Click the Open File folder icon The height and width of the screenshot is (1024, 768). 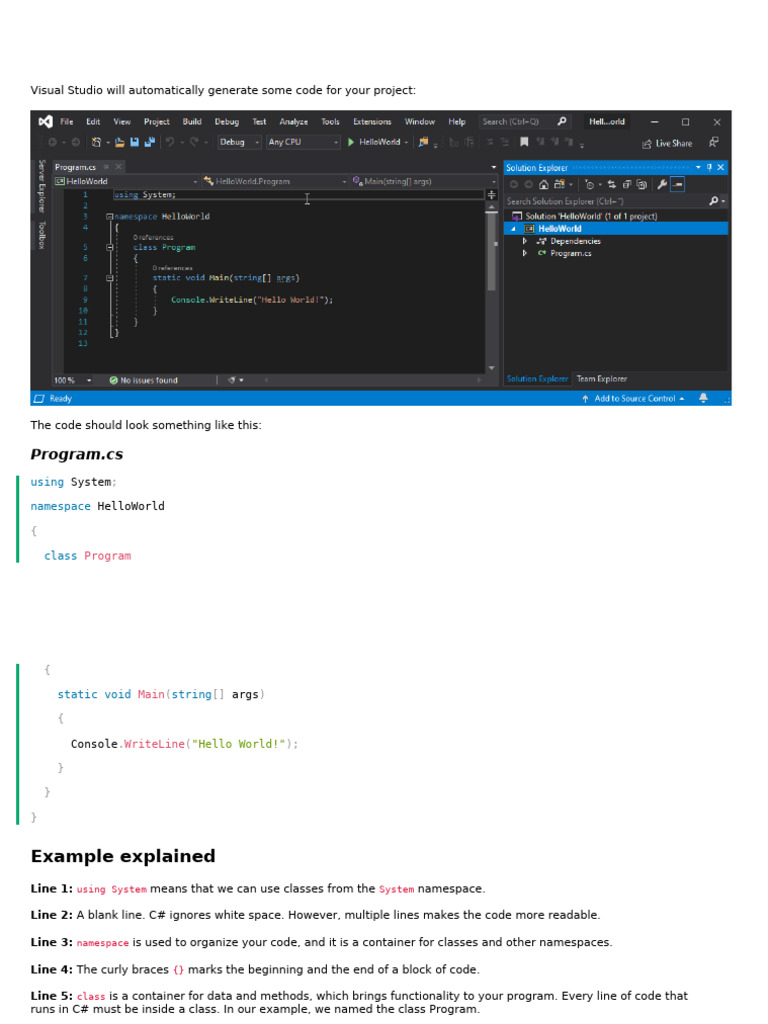click(120, 142)
